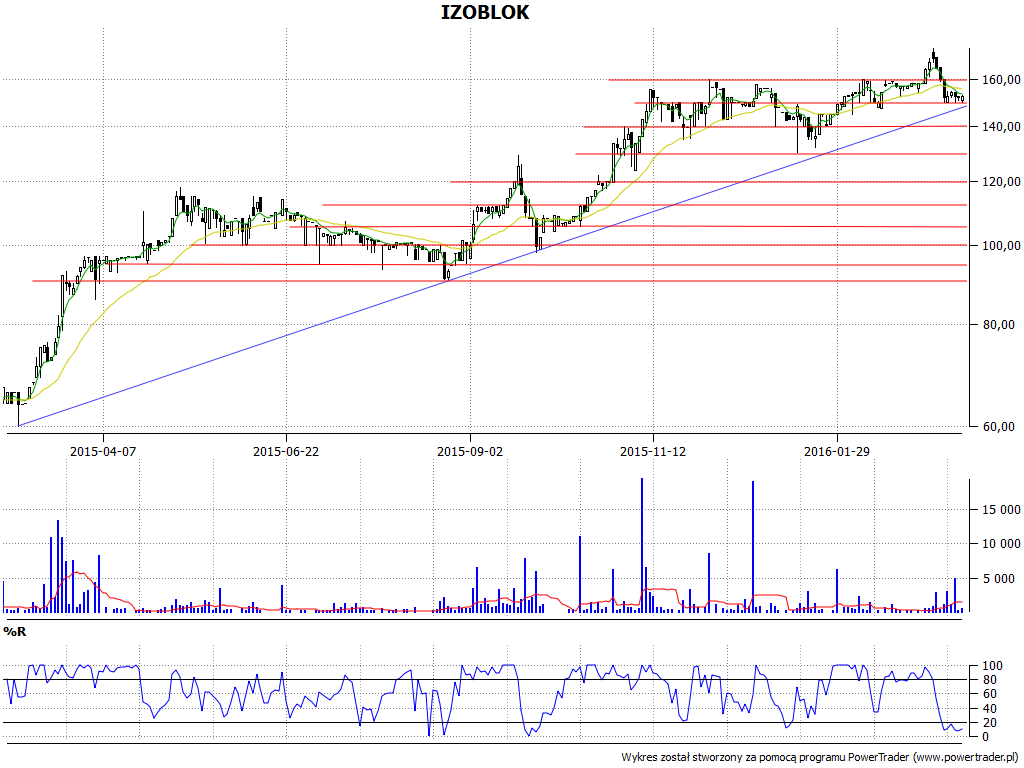
Task: Select the 2015-06-22 date label
Action: click(286, 451)
